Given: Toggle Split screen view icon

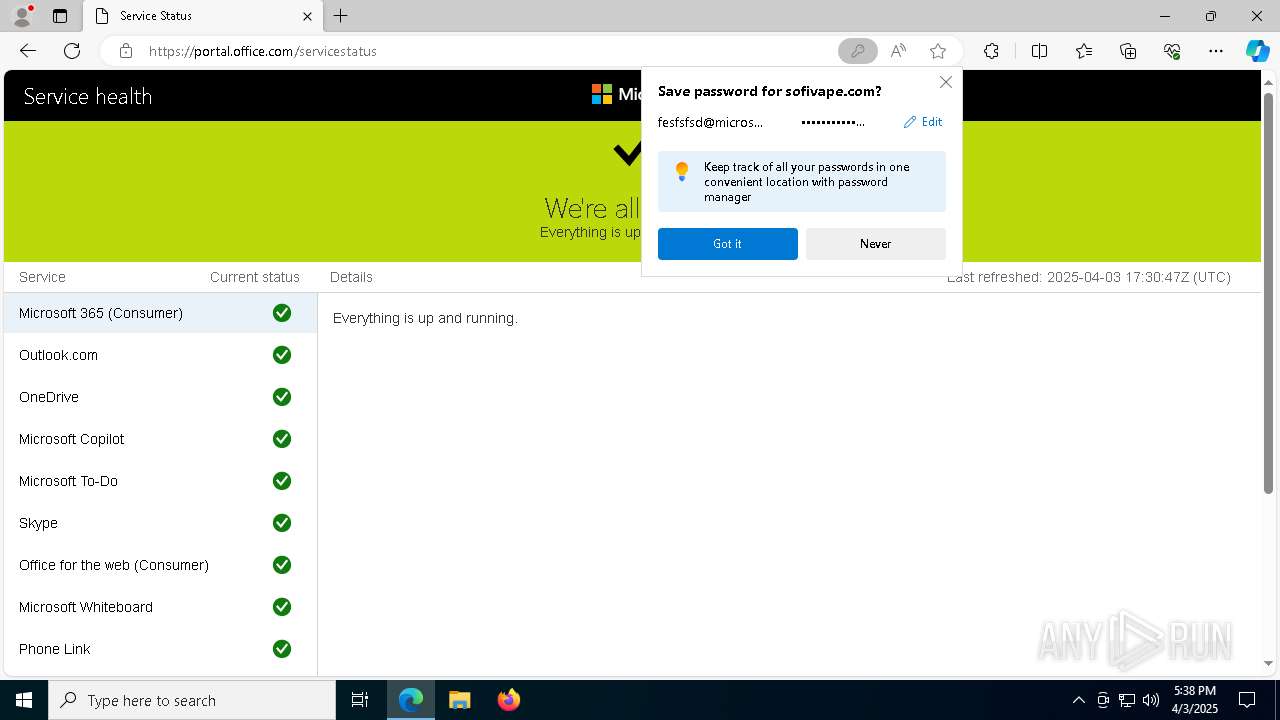Looking at the screenshot, I should pos(1039,51).
